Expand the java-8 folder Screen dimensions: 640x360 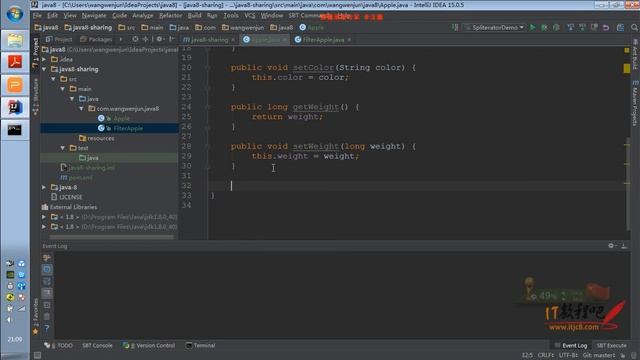pos(44,187)
